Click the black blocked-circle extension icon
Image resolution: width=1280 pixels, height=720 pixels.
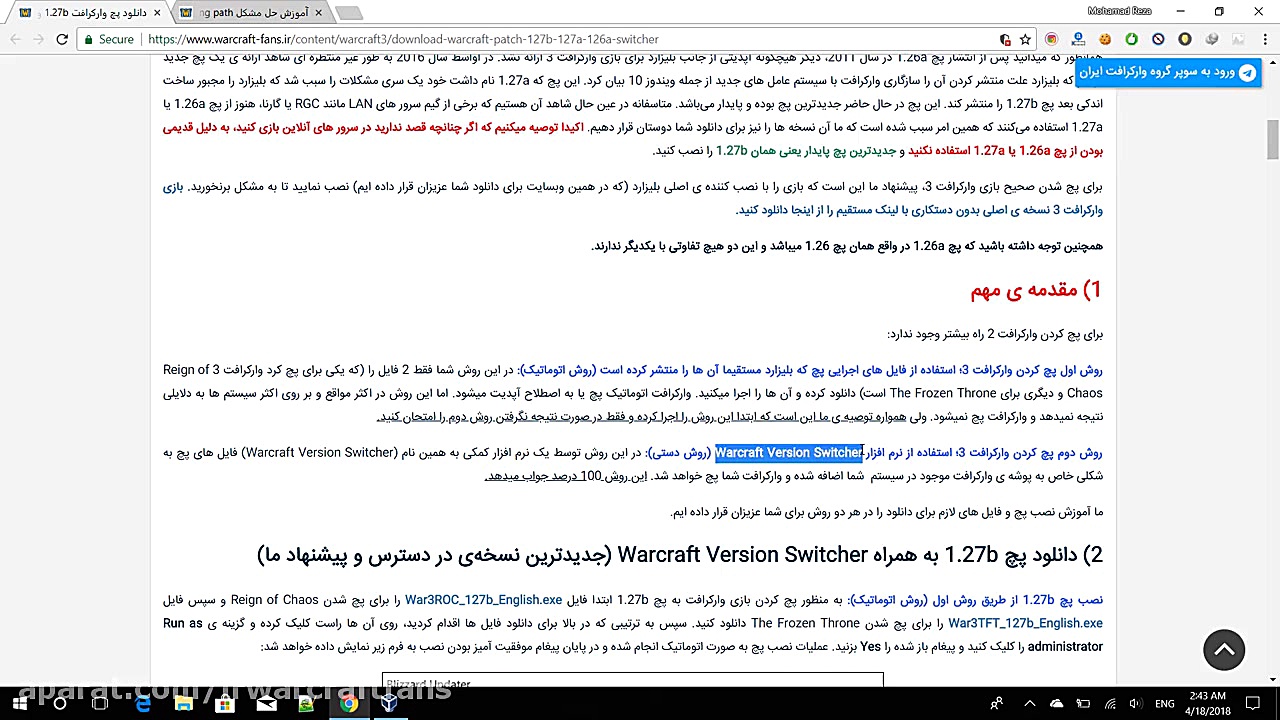click(1158, 39)
